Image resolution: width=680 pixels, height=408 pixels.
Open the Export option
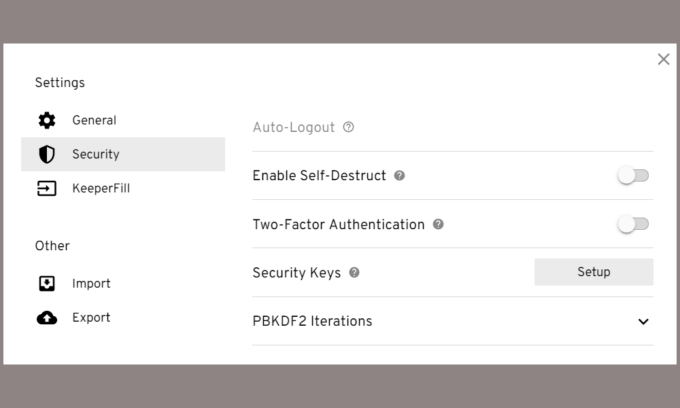pyautogui.click(x=91, y=318)
